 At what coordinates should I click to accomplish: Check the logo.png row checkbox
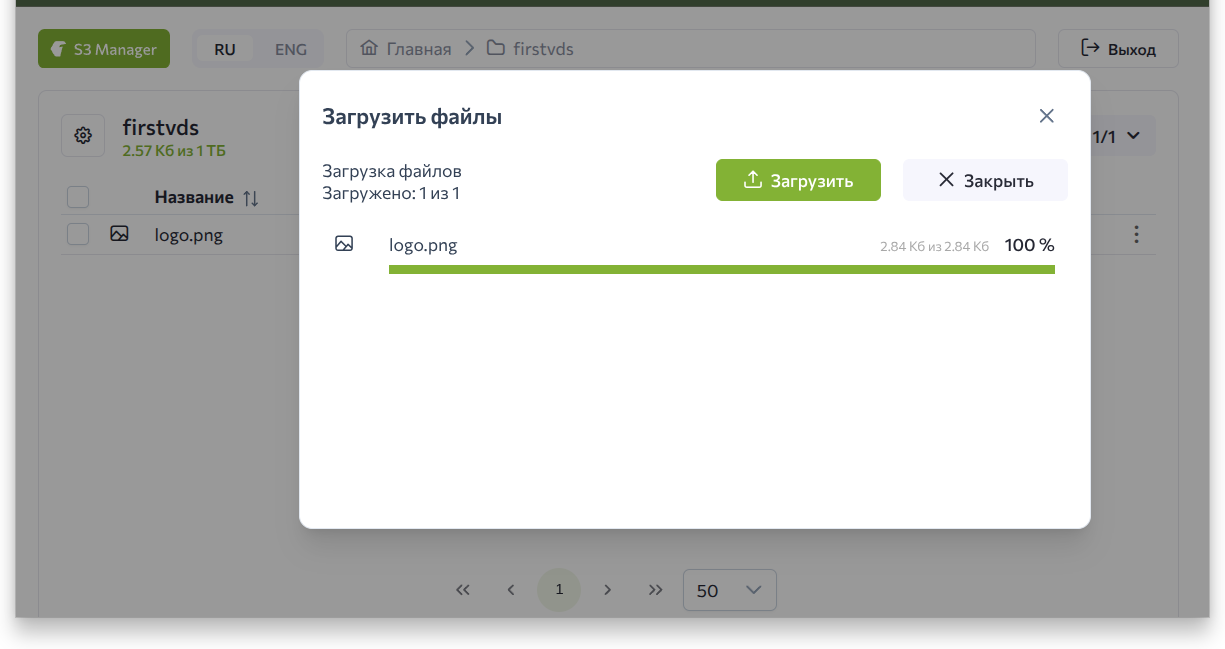78,235
